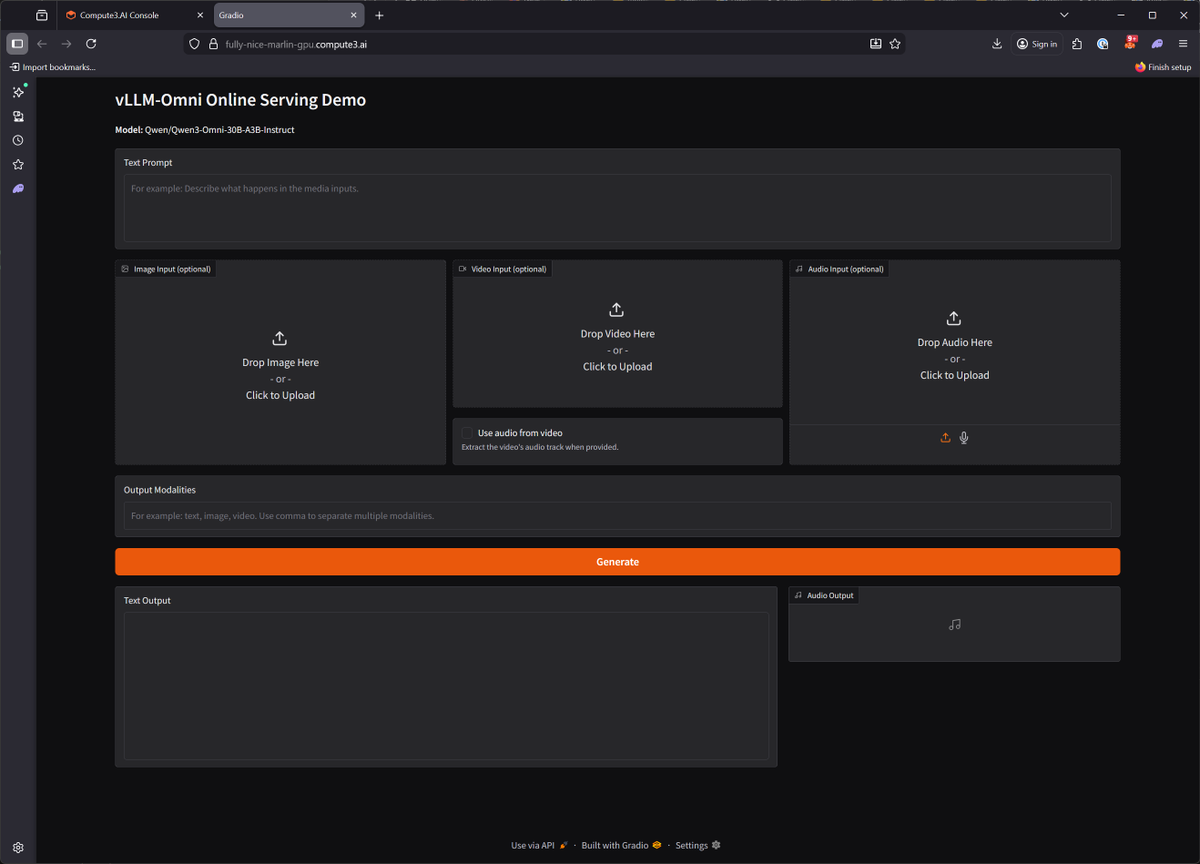
Task: Click the Audio Output music note placeholder
Action: 954,625
